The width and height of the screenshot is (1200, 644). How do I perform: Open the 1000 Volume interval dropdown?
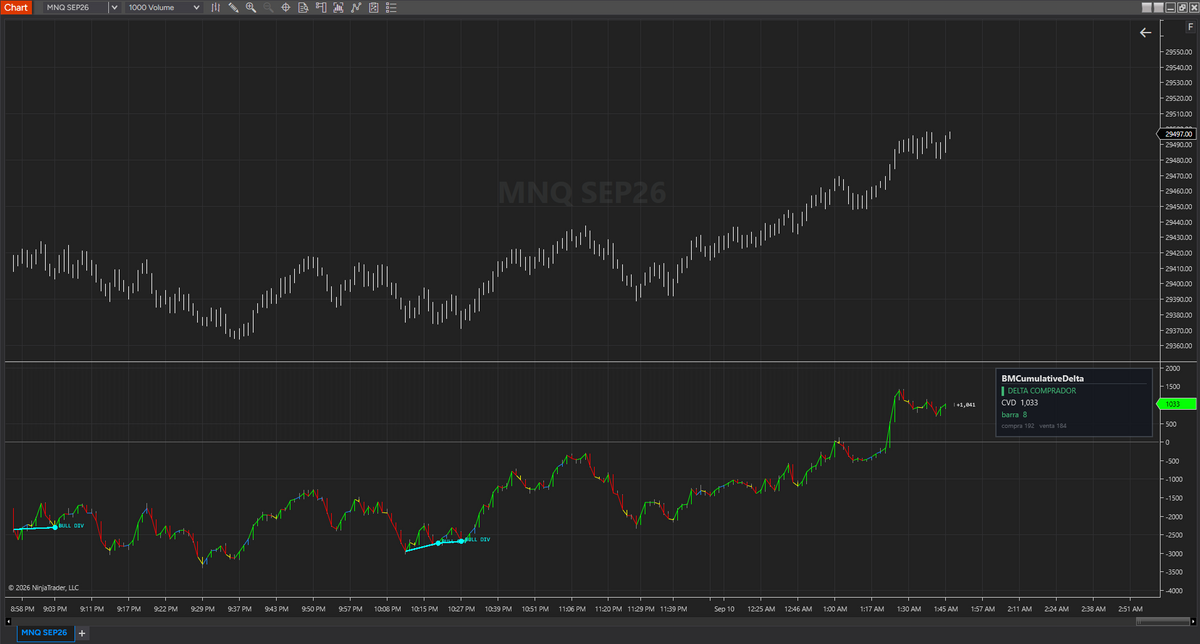(x=165, y=7)
